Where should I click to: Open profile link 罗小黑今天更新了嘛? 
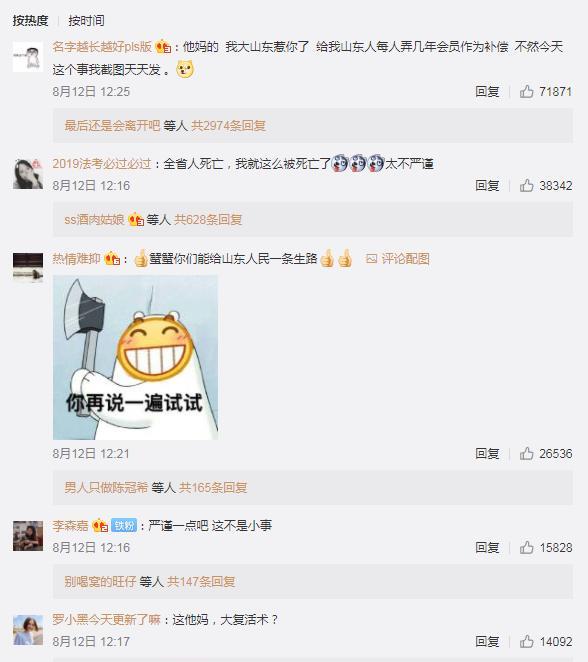pos(106,620)
